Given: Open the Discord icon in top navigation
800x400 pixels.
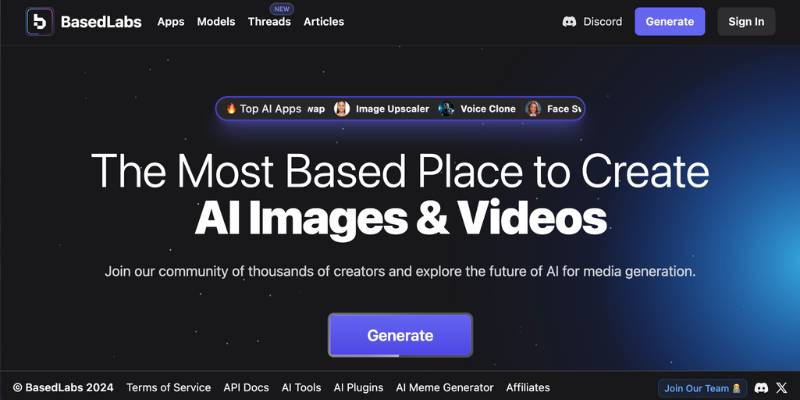Looking at the screenshot, I should click(x=569, y=22).
